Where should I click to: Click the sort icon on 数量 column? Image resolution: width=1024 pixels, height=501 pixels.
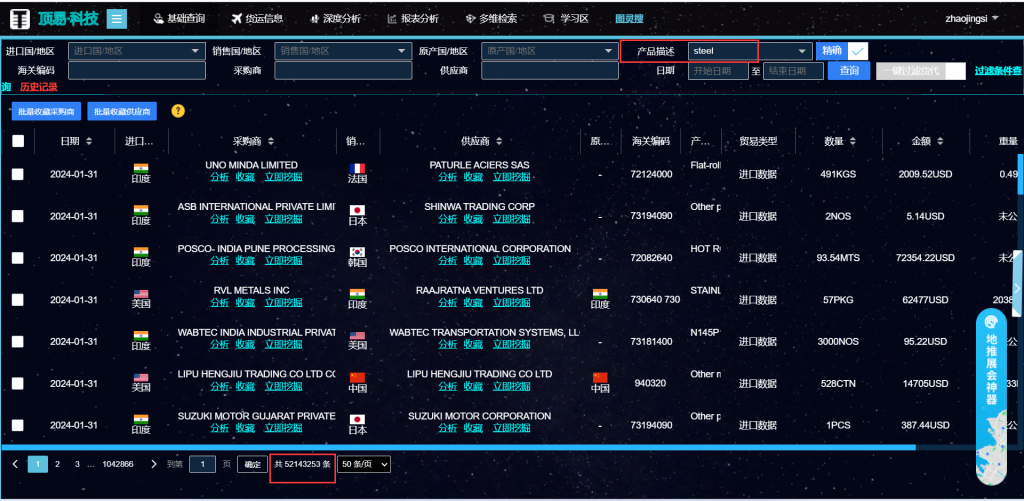(853, 142)
